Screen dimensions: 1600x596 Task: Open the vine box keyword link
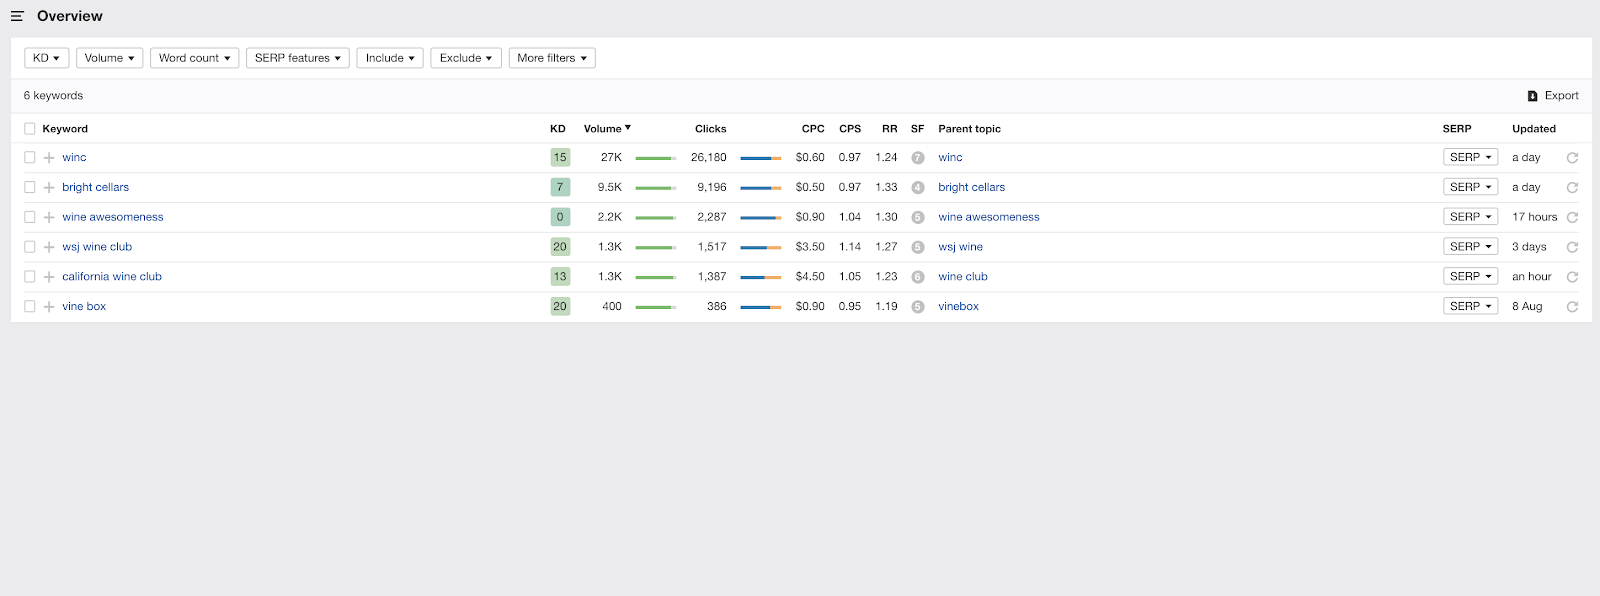(84, 307)
